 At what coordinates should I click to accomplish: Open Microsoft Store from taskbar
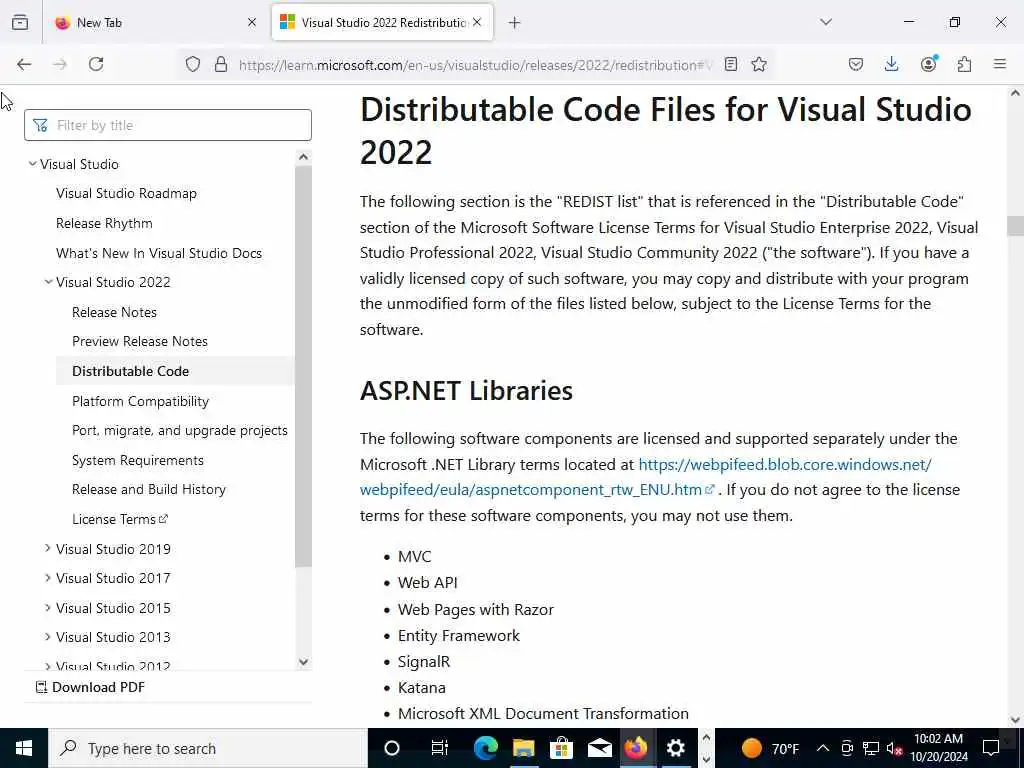[x=561, y=748]
